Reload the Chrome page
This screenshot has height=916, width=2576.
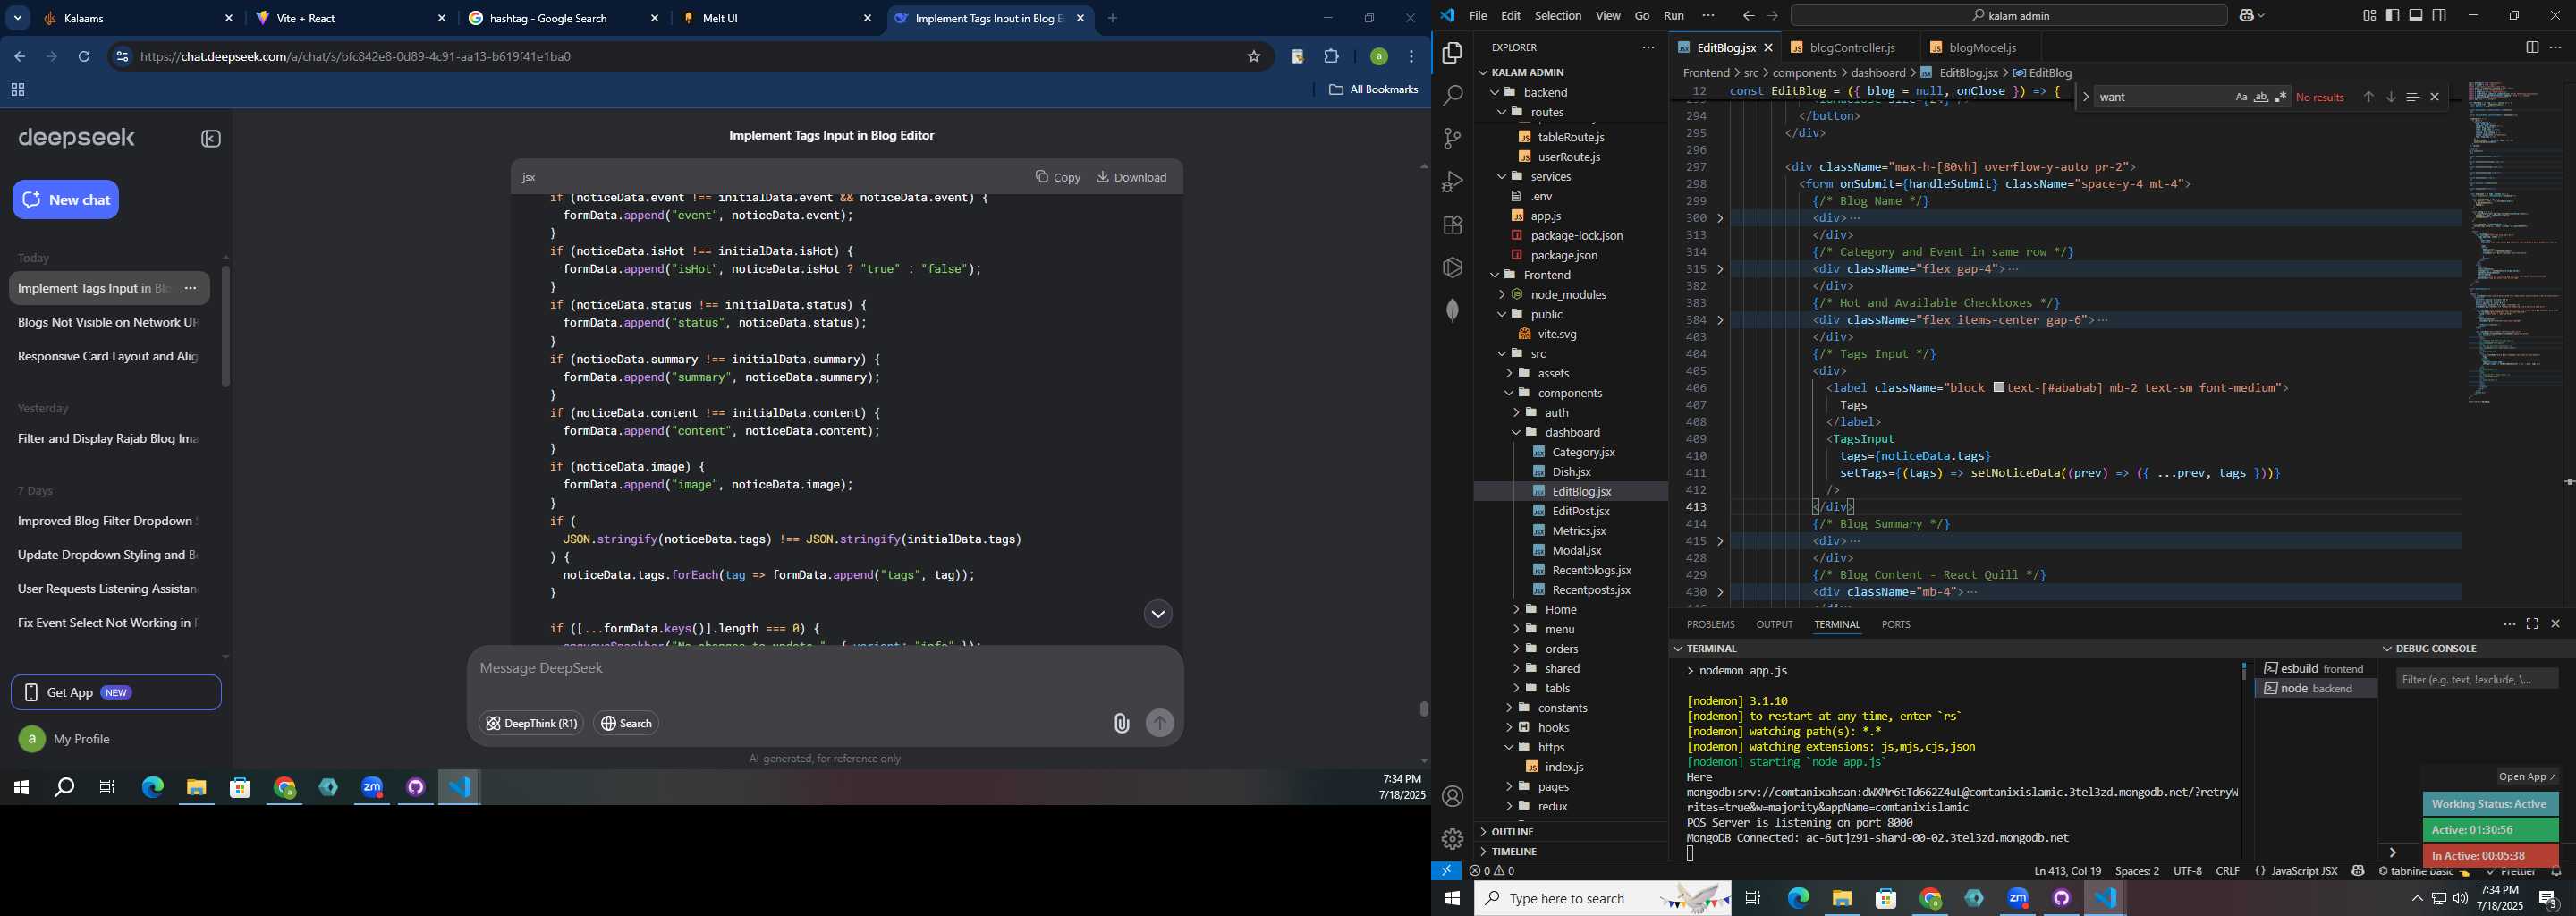[x=84, y=57]
